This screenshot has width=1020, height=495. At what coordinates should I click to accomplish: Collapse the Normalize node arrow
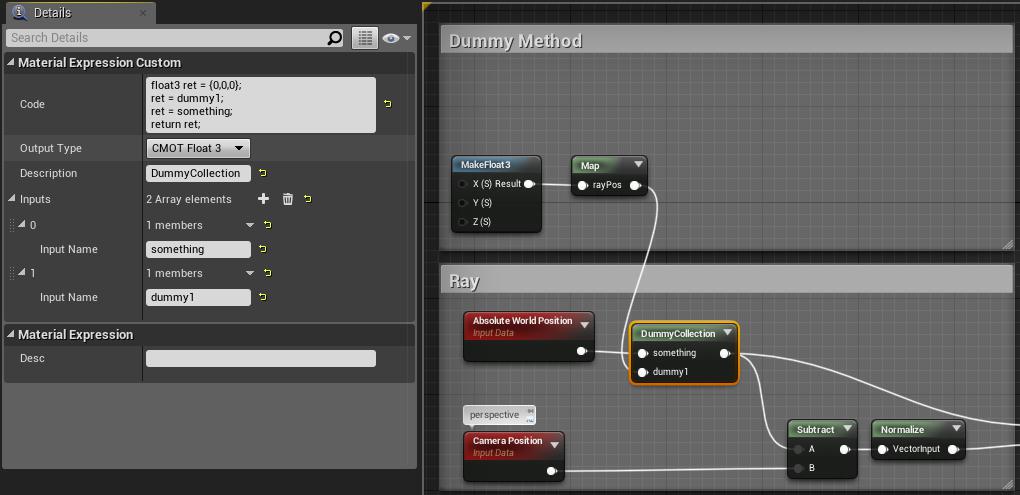click(956, 429)
